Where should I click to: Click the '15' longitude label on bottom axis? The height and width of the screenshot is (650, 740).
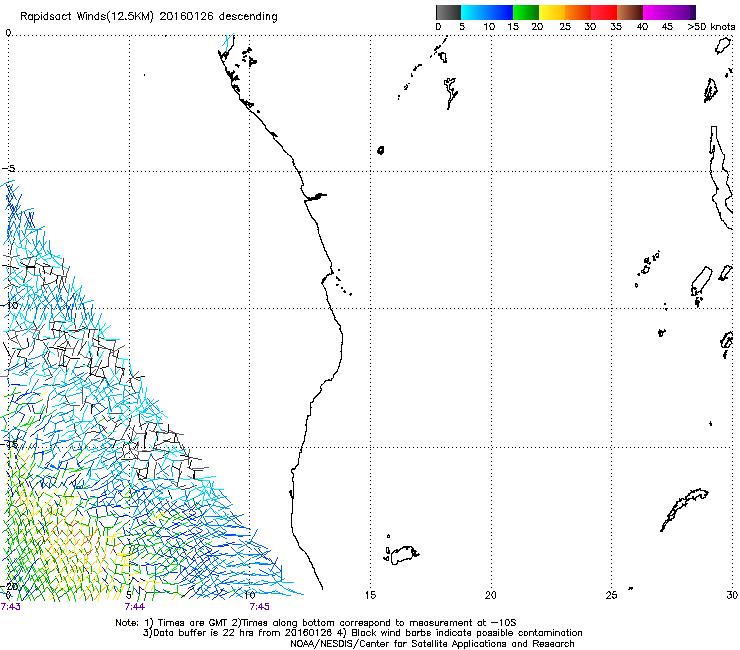pos(370,595)
